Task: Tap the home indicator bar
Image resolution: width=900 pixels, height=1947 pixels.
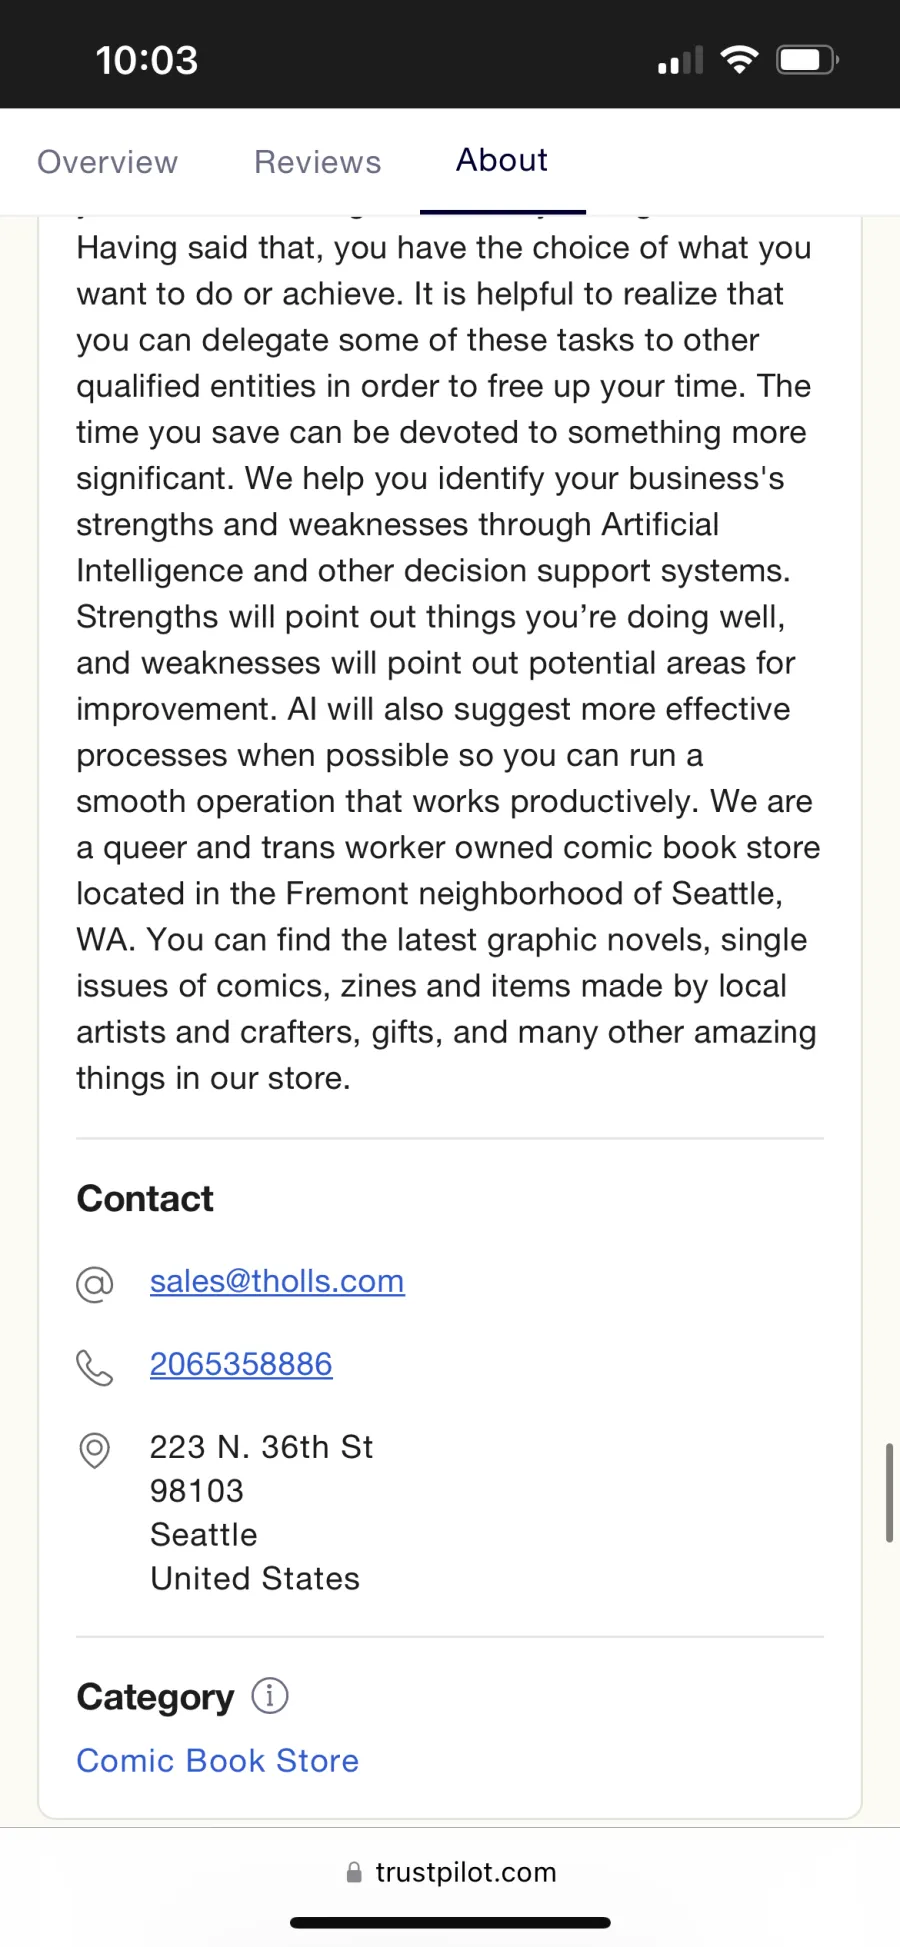Action: coord(450,1922)
